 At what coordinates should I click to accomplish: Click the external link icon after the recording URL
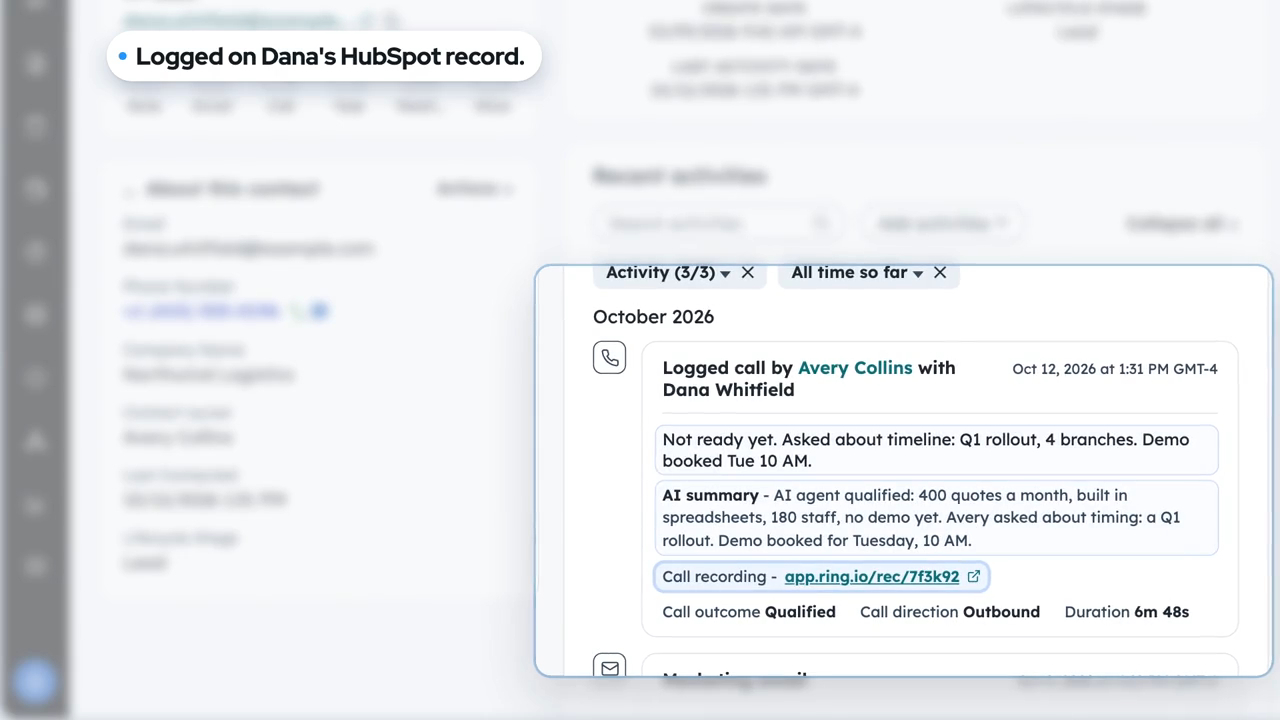tap(974, 577)
